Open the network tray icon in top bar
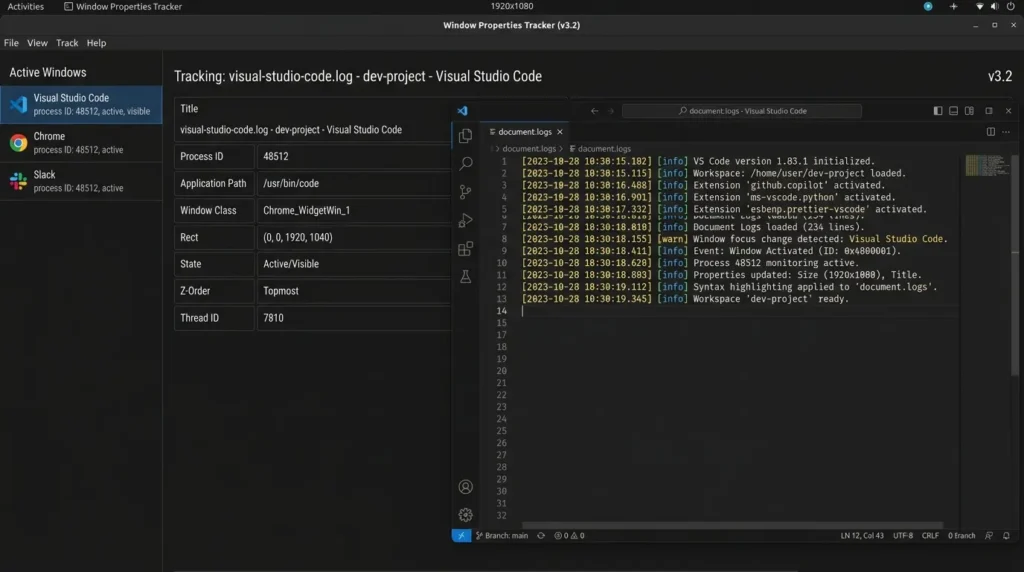 click(x=979, y=7)
